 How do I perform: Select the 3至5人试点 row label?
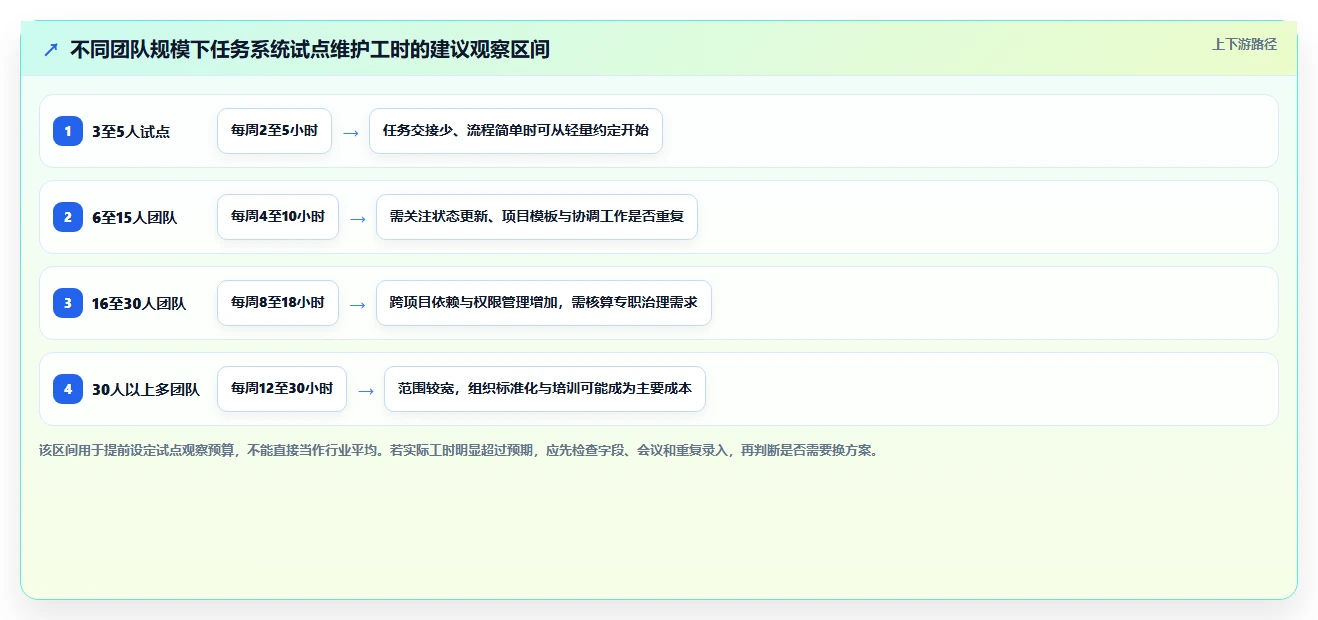(131, 132)
